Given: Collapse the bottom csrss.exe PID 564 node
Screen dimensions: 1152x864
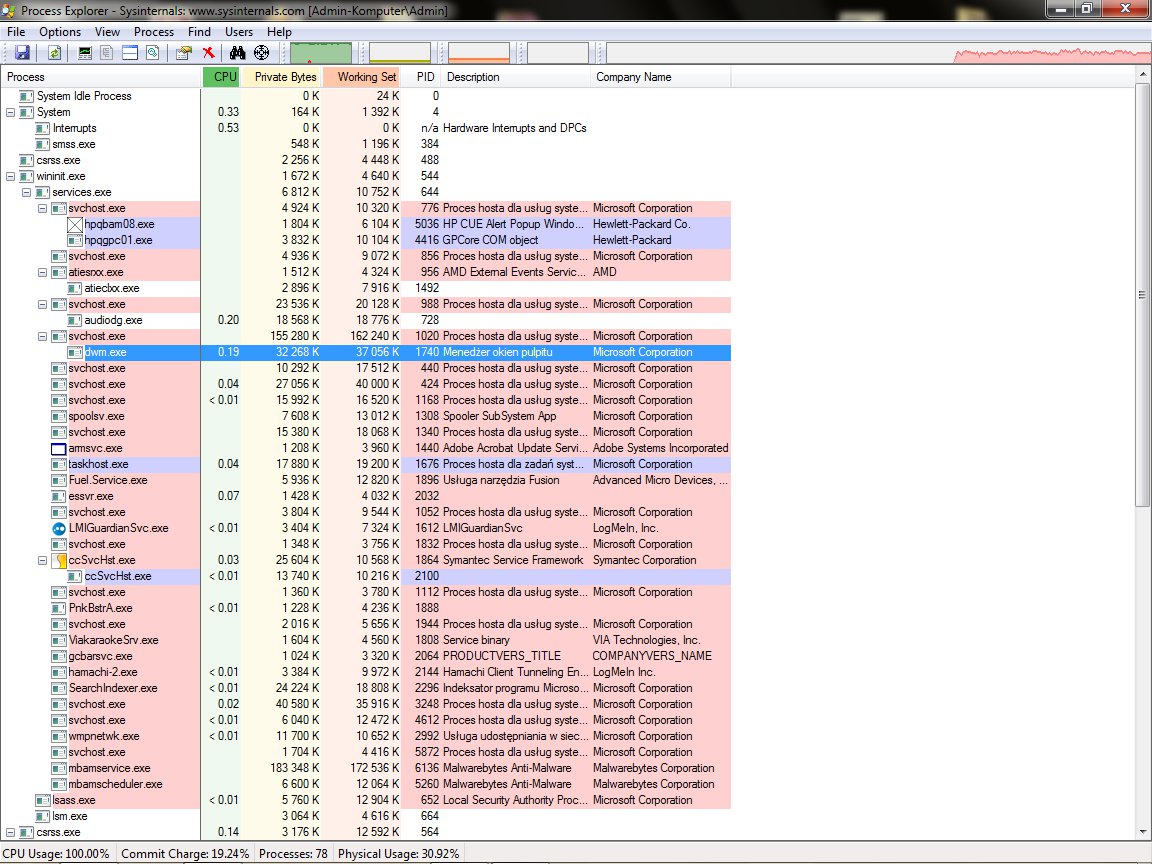Looking at the screenshot, I should (10, 832).
